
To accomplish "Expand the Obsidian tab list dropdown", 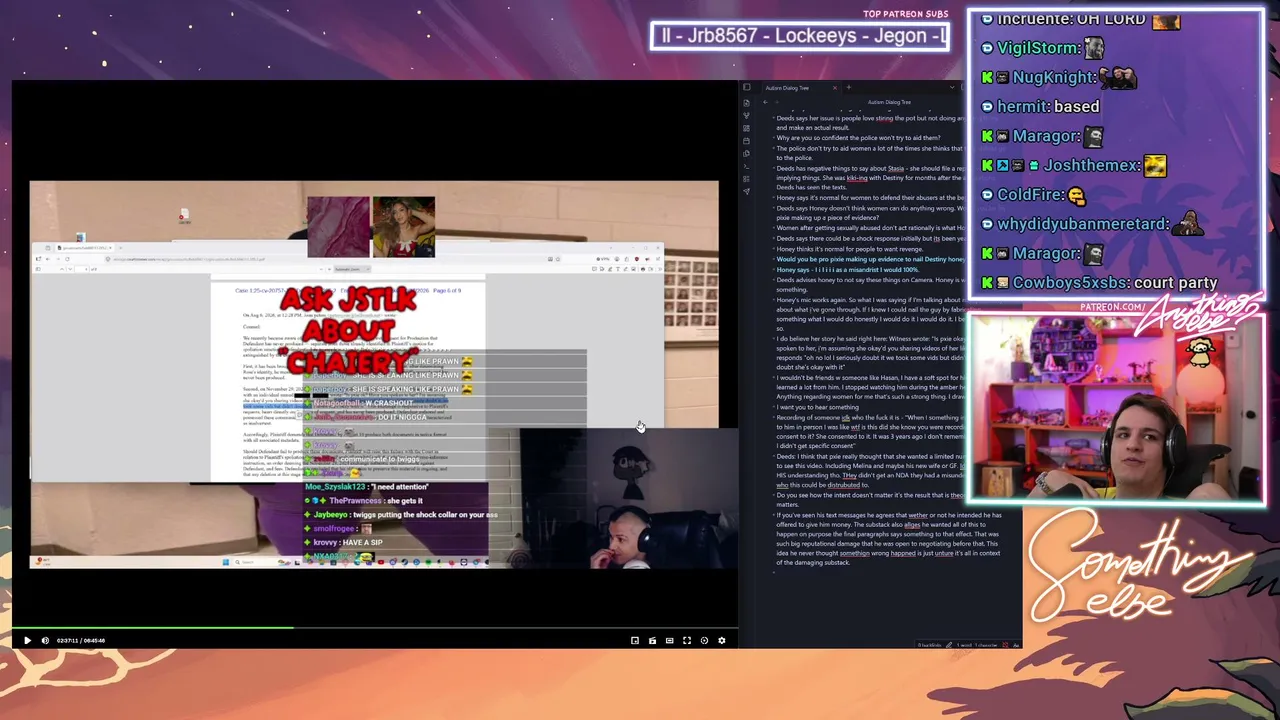I will coord(951,88).
